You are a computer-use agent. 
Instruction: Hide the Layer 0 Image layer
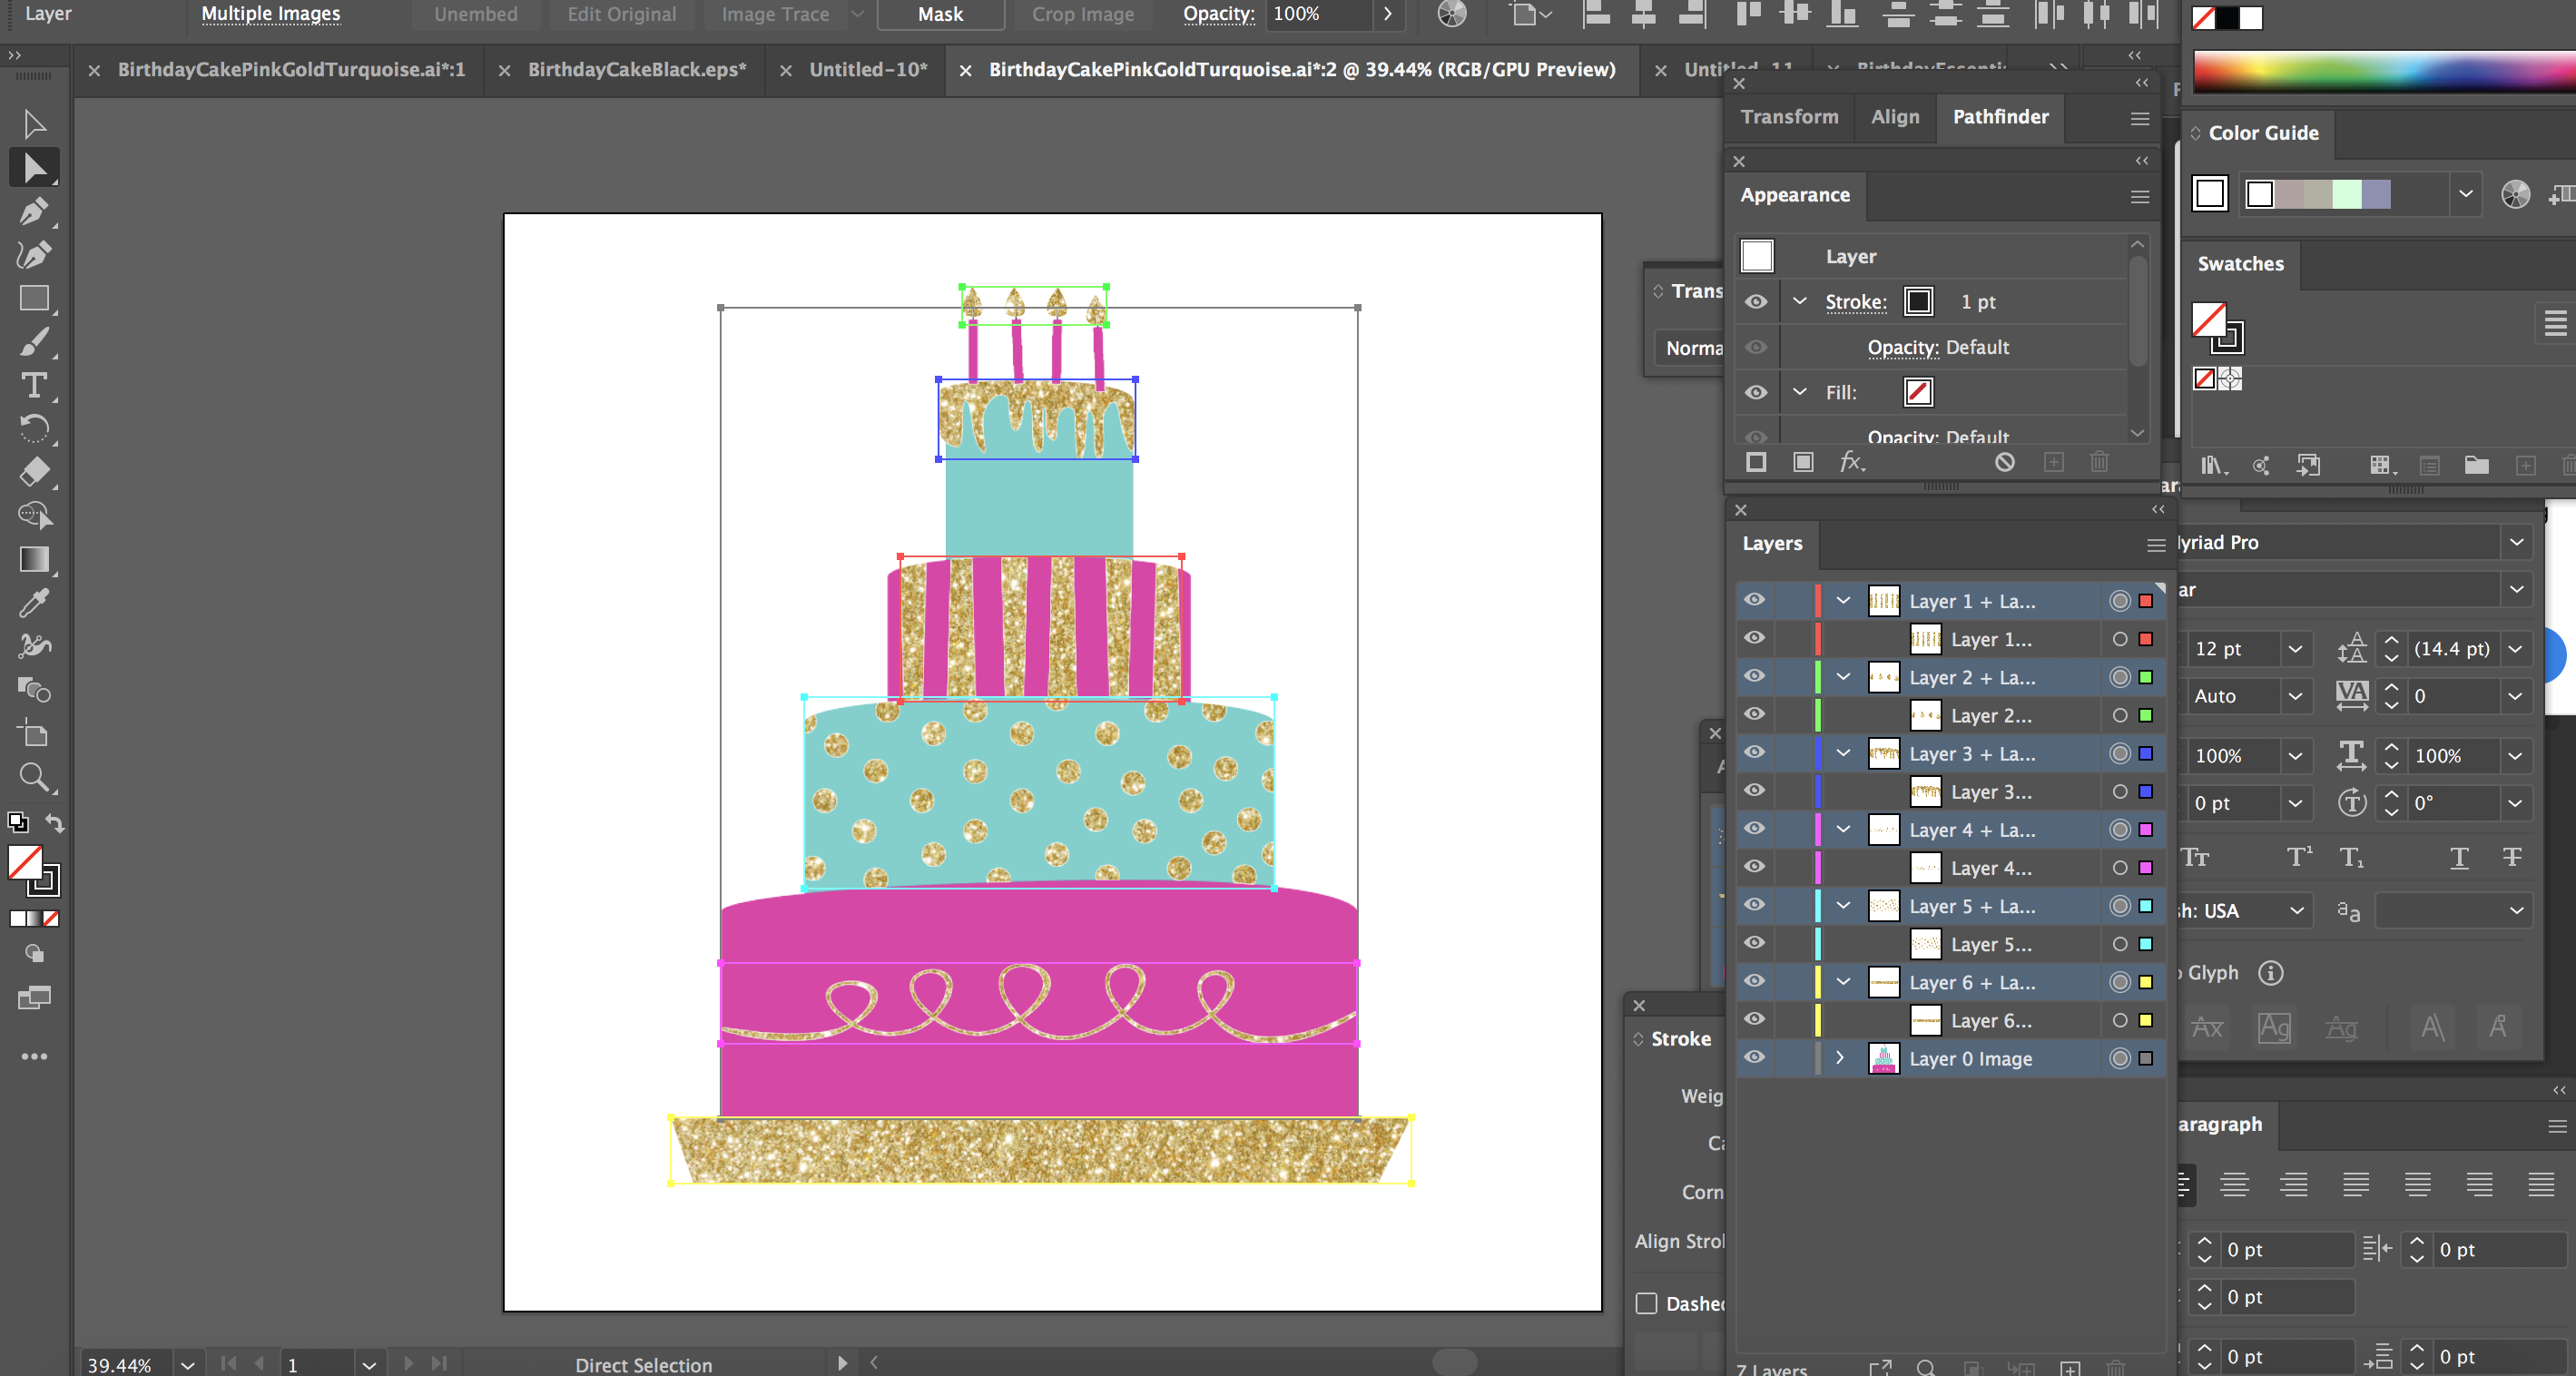1755,1057
